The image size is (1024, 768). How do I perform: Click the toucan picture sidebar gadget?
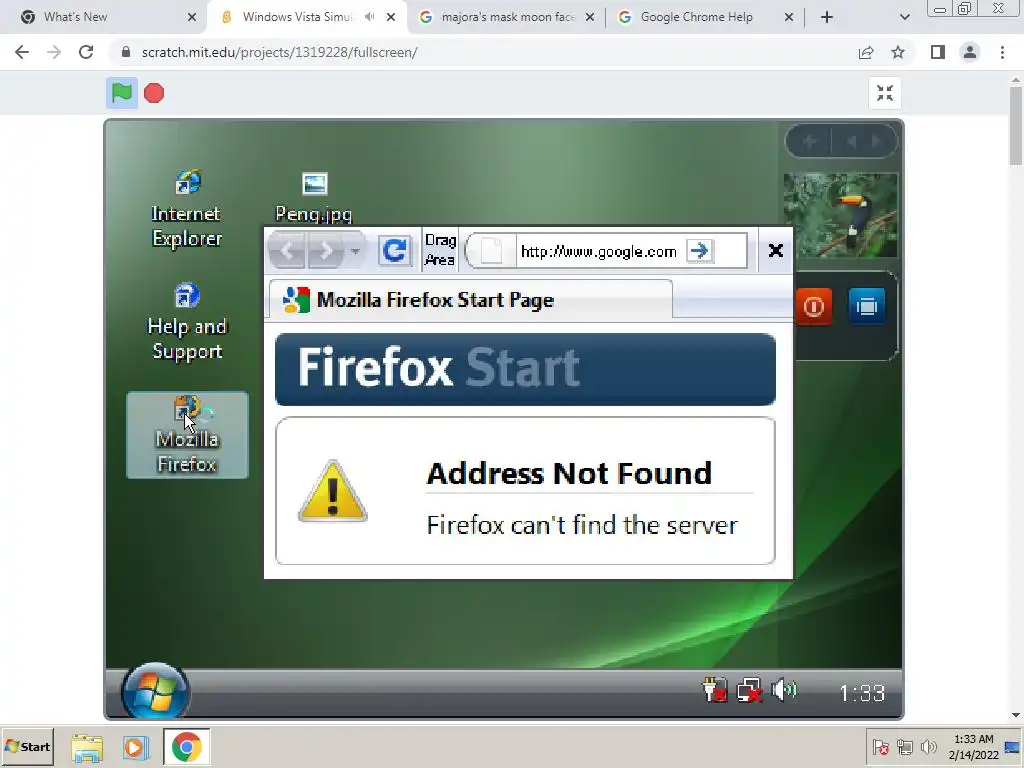pos(840,215)
